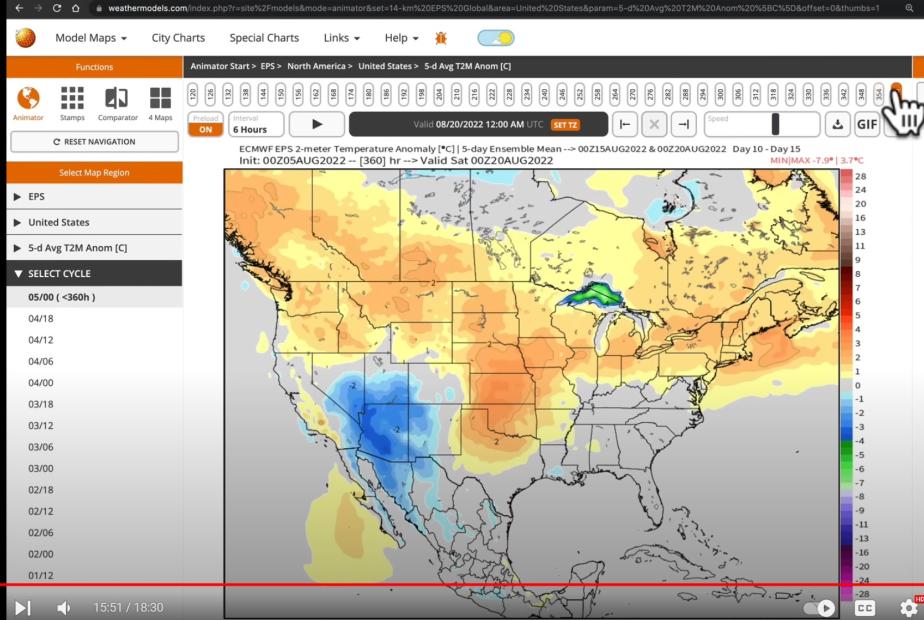The height and width of the screenshot is (620, 924).
Task: Click the SET TZ timezone button
Action: point(565,125)
